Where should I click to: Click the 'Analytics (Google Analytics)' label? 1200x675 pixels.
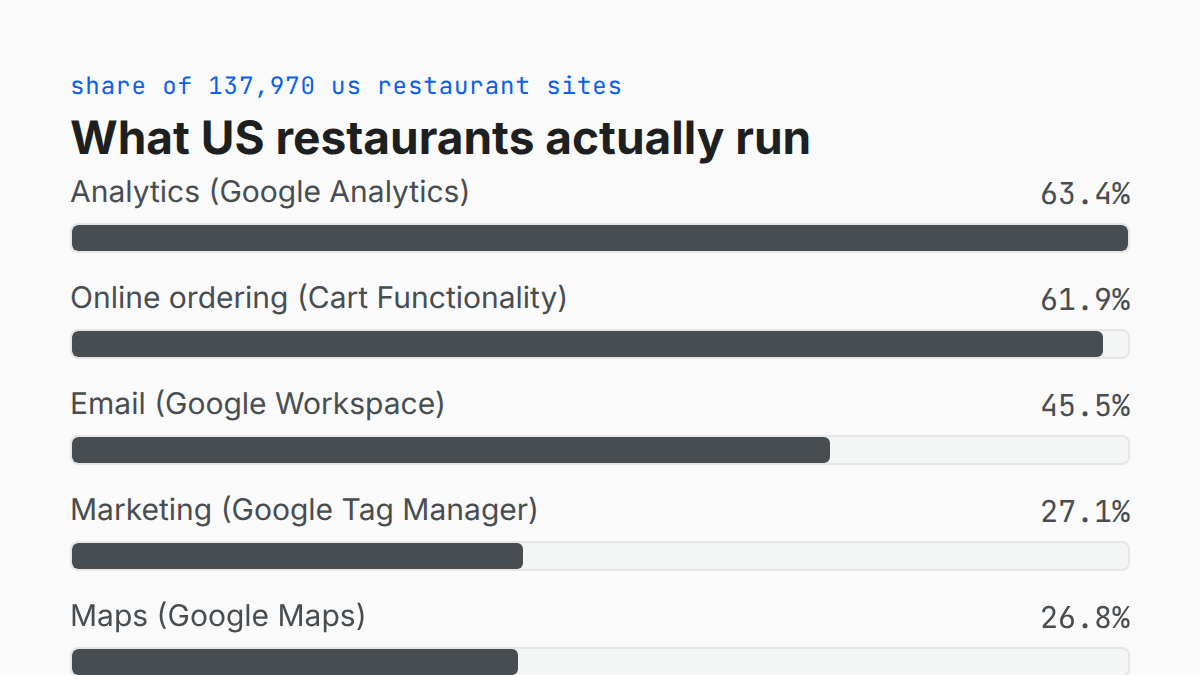tap(270, 192)
